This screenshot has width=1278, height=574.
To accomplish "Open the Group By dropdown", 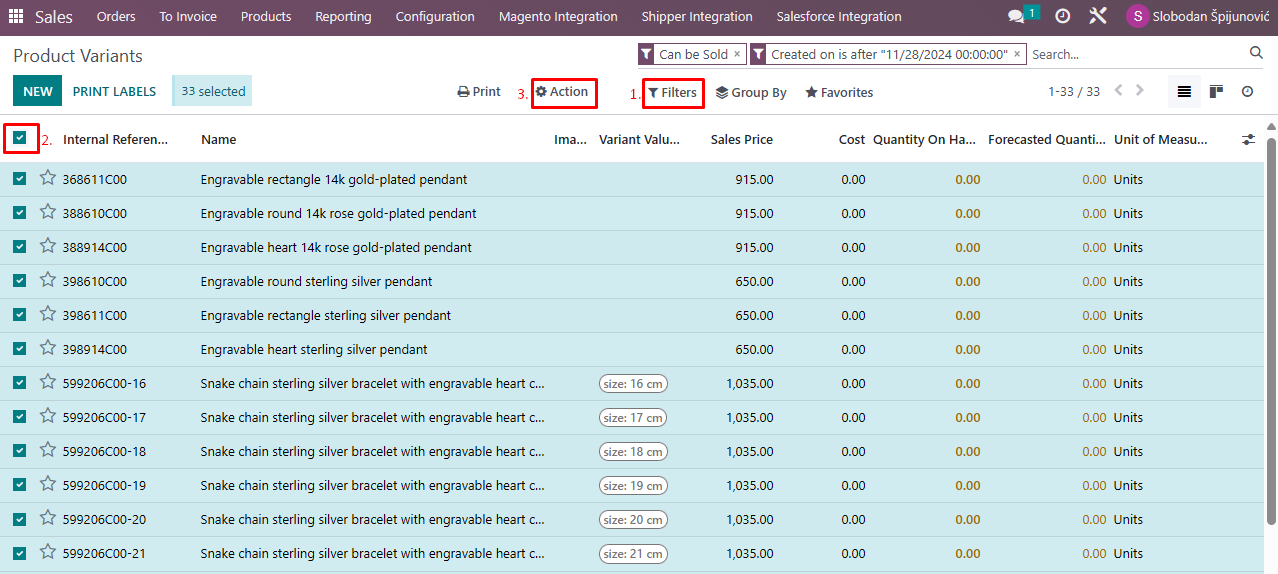I will click(x=751, y=93).
